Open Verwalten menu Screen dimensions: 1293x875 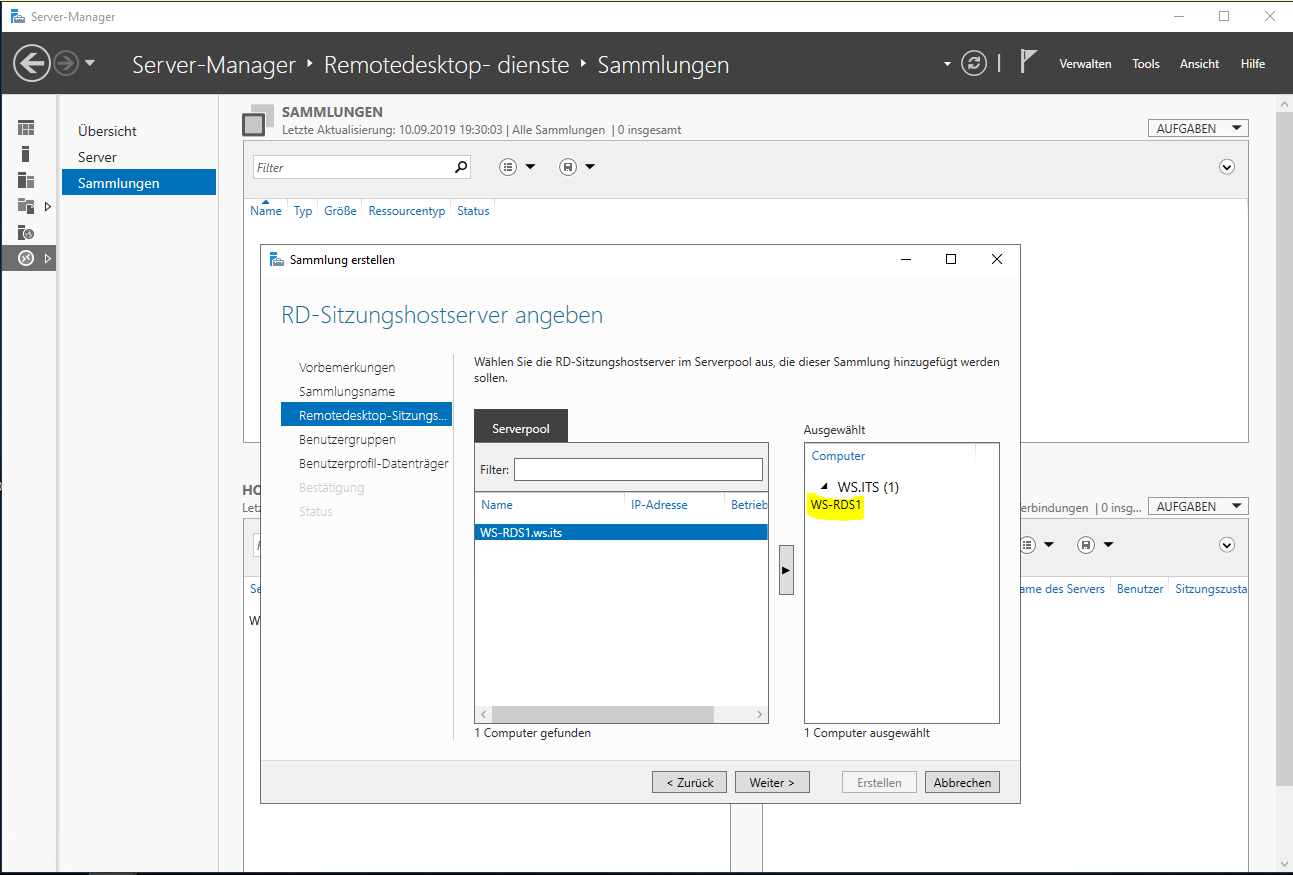[1085, 64]
